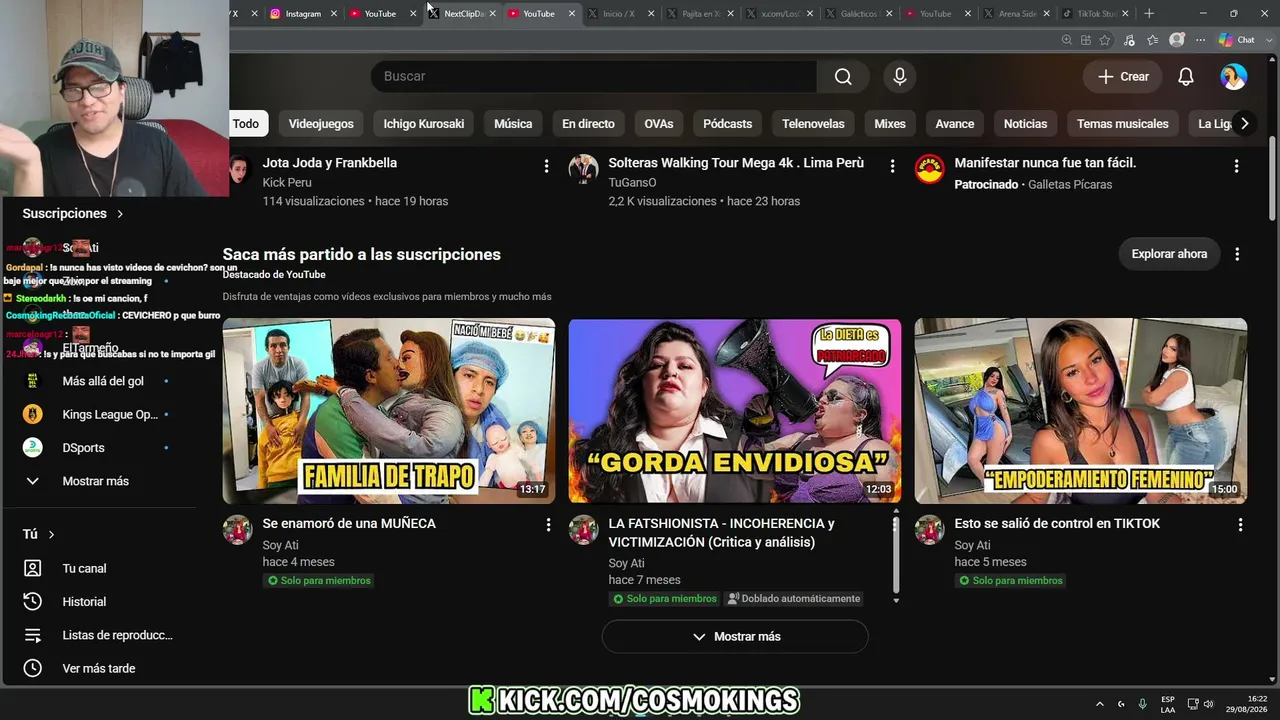1280x720 pixels.
Task: Open taskbar network icon
Action: (1193, 704)
